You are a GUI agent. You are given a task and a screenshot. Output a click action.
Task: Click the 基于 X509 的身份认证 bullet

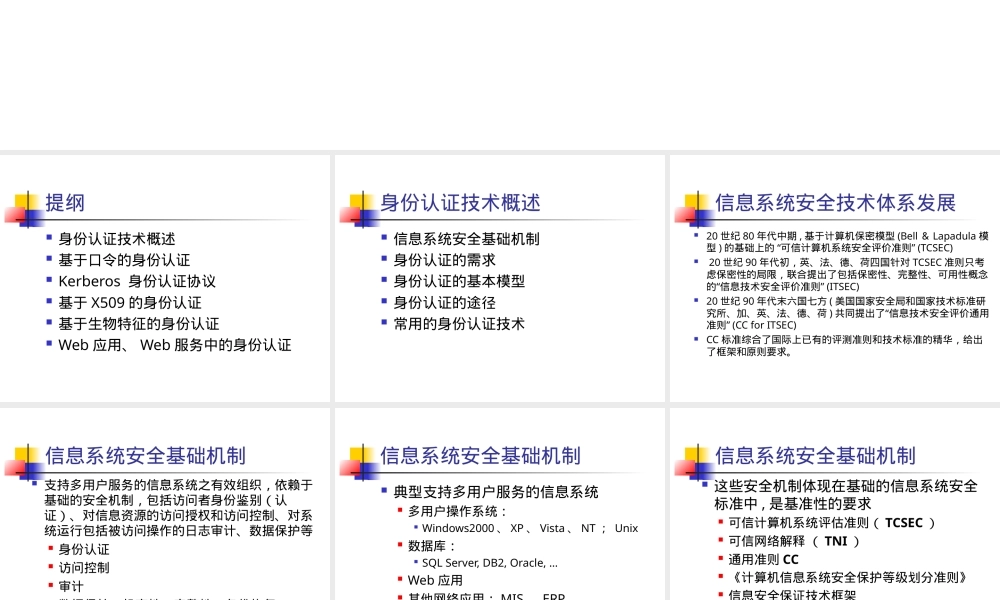pos(130,303)
